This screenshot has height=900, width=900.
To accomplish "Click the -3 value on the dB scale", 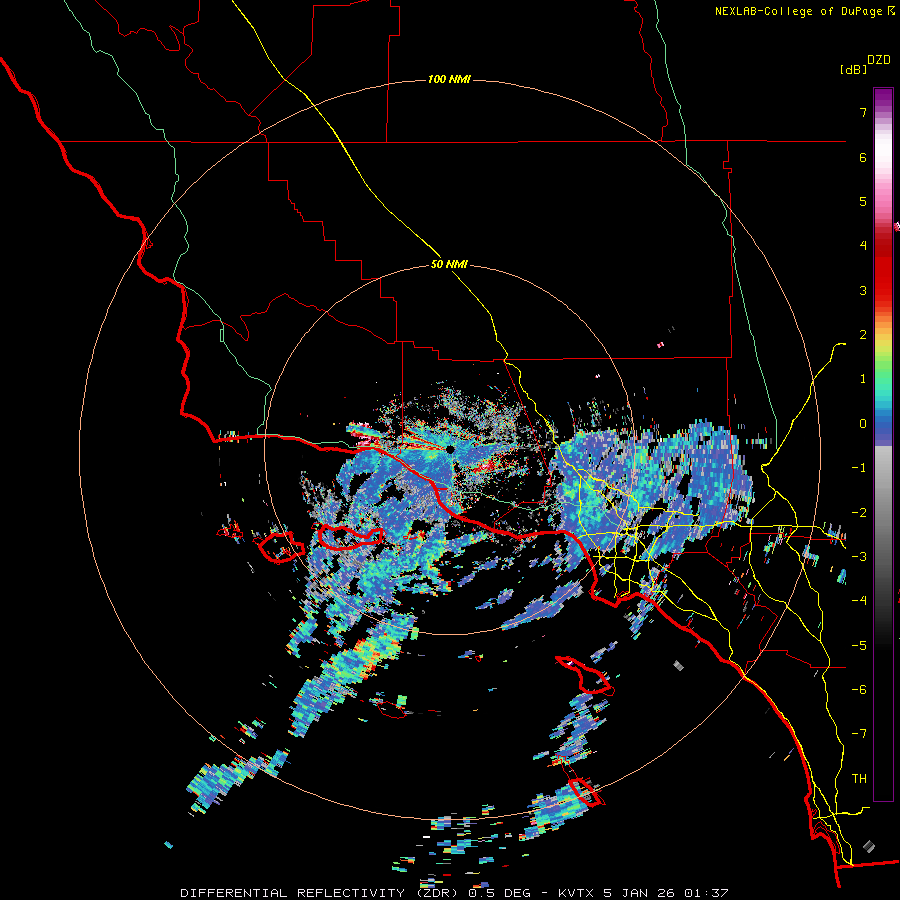I will point(859,557).
